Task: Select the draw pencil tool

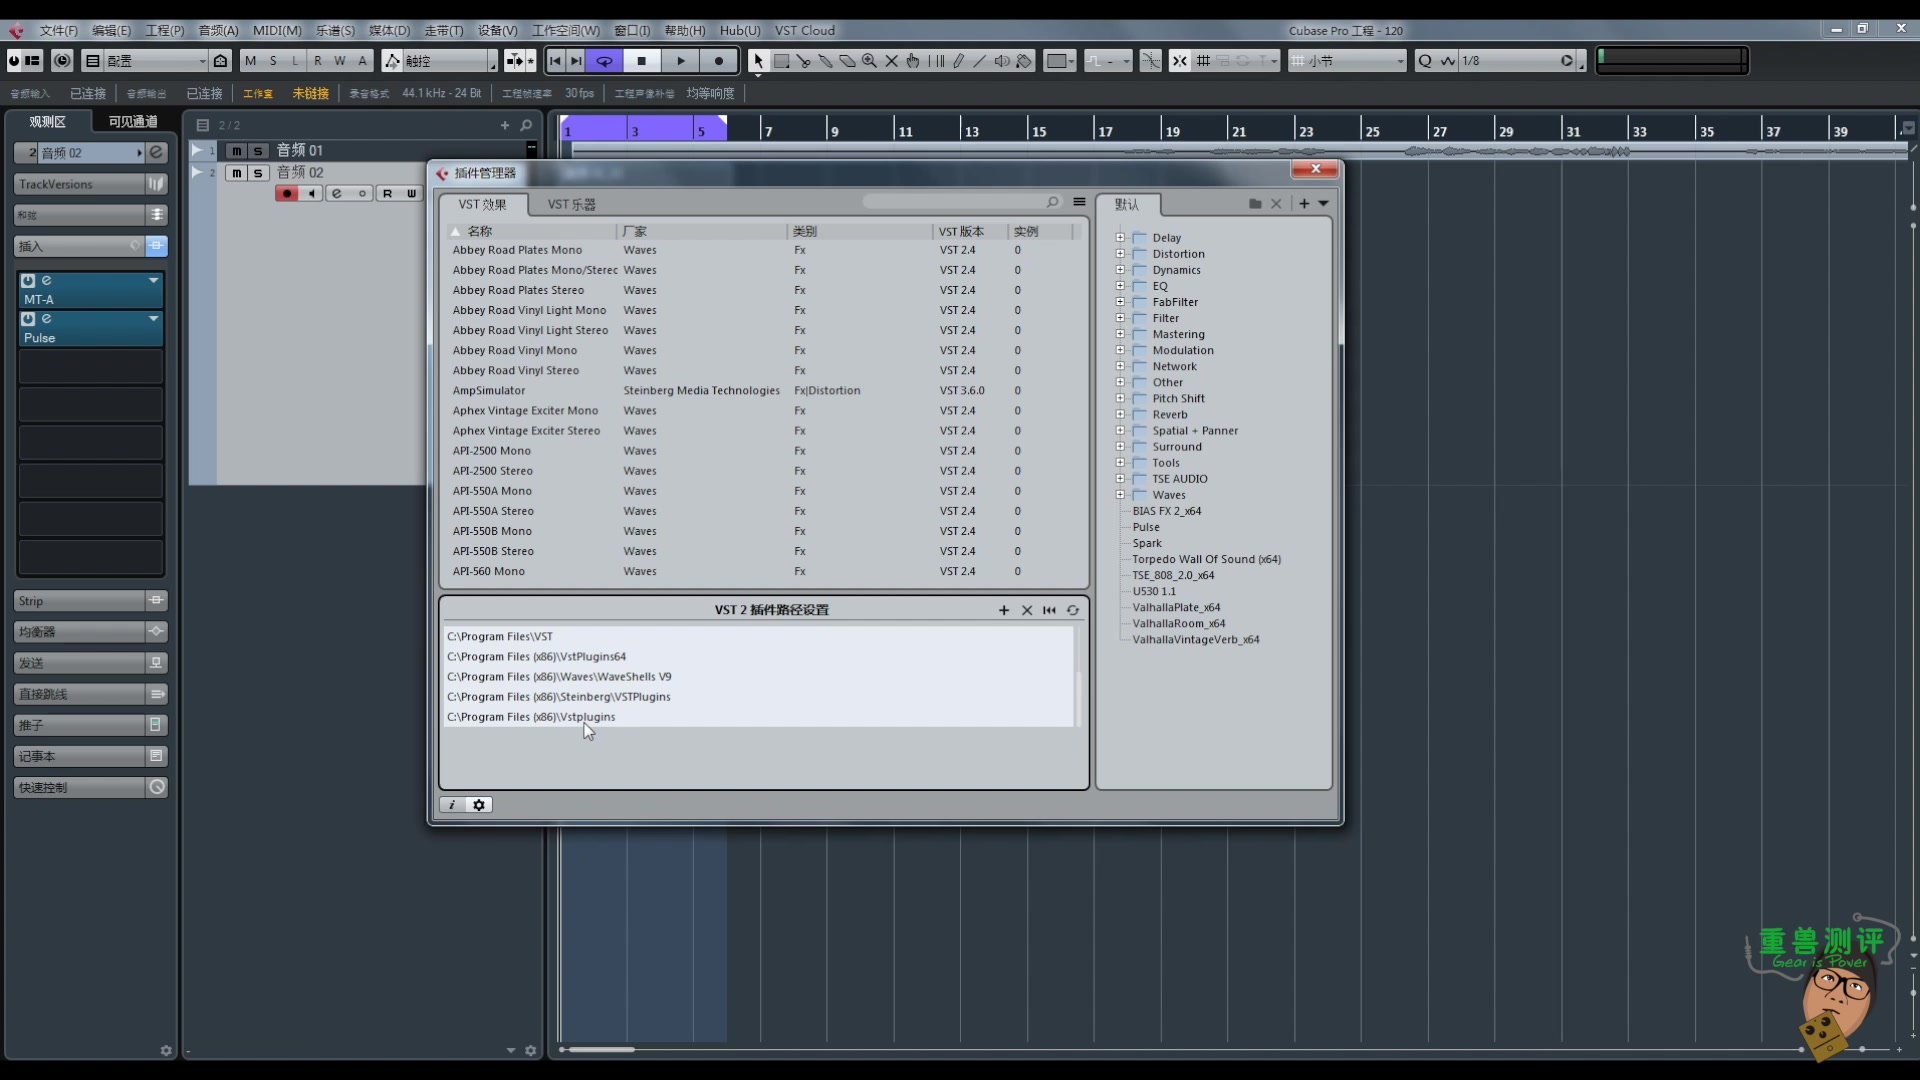Action: point(958,61)
